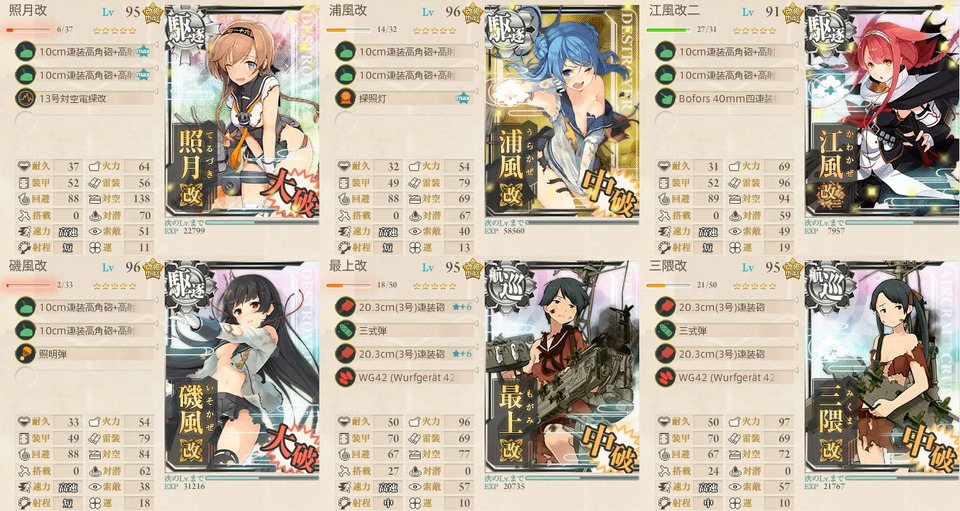Select the 13号対空電探改 radar icon
Viewport: 960px width, 511px height.
coord(25,98)
